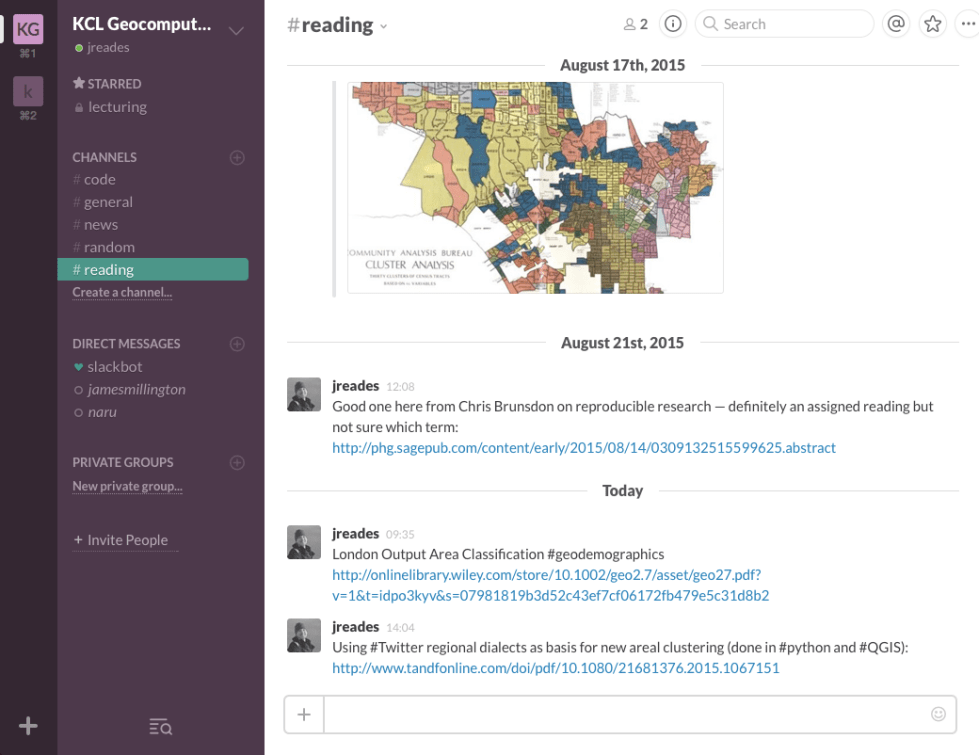
Task: Open emoji picker in message box
Action: (x=938, y=714)
